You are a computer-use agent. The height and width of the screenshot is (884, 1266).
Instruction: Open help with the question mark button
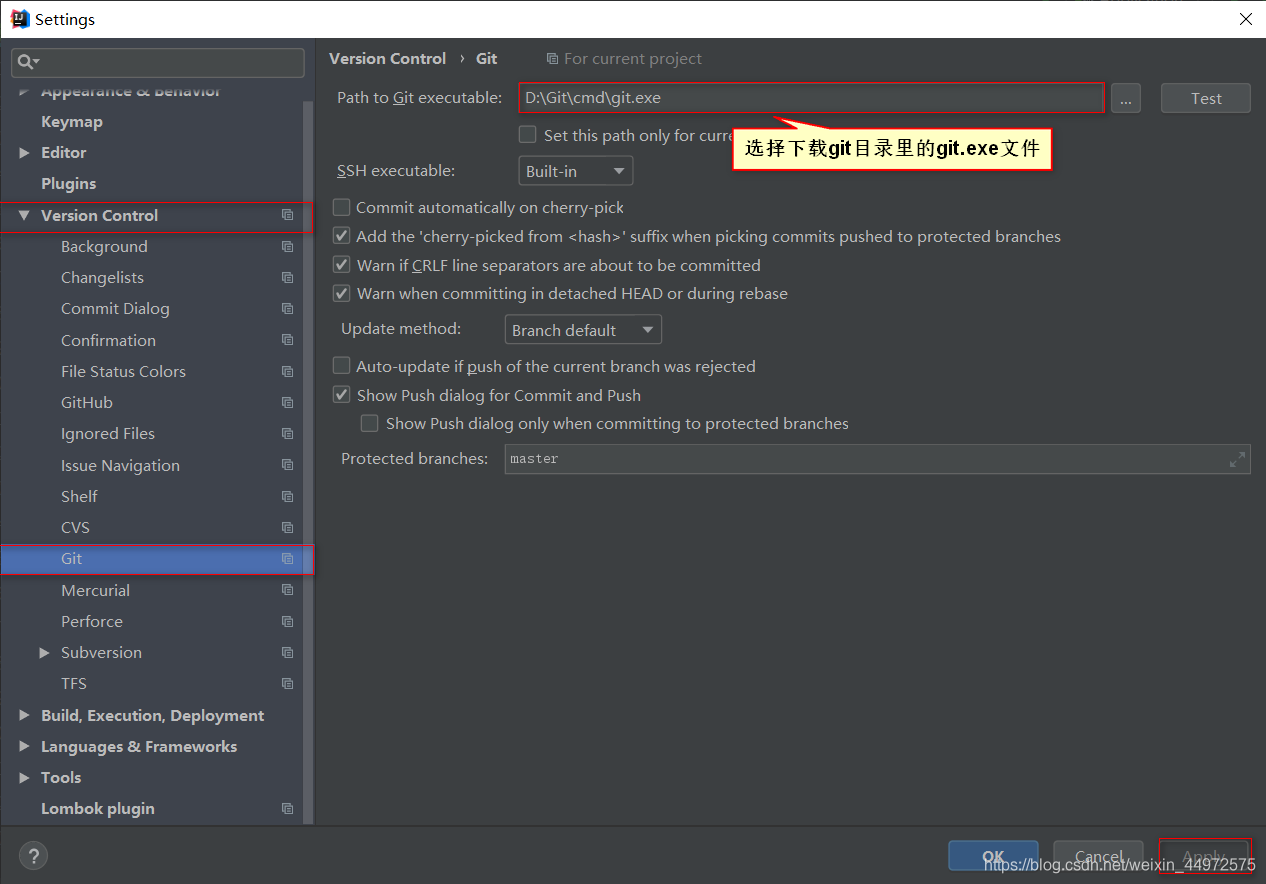click(33, 856)
